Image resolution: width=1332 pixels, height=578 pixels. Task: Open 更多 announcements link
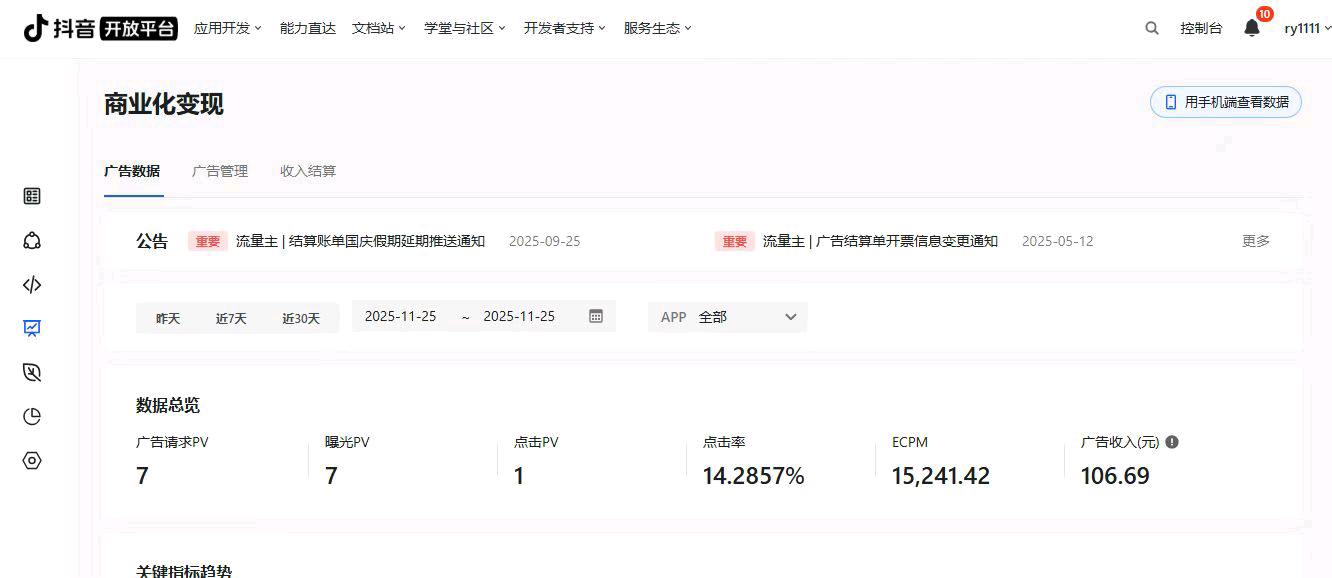1256,241
